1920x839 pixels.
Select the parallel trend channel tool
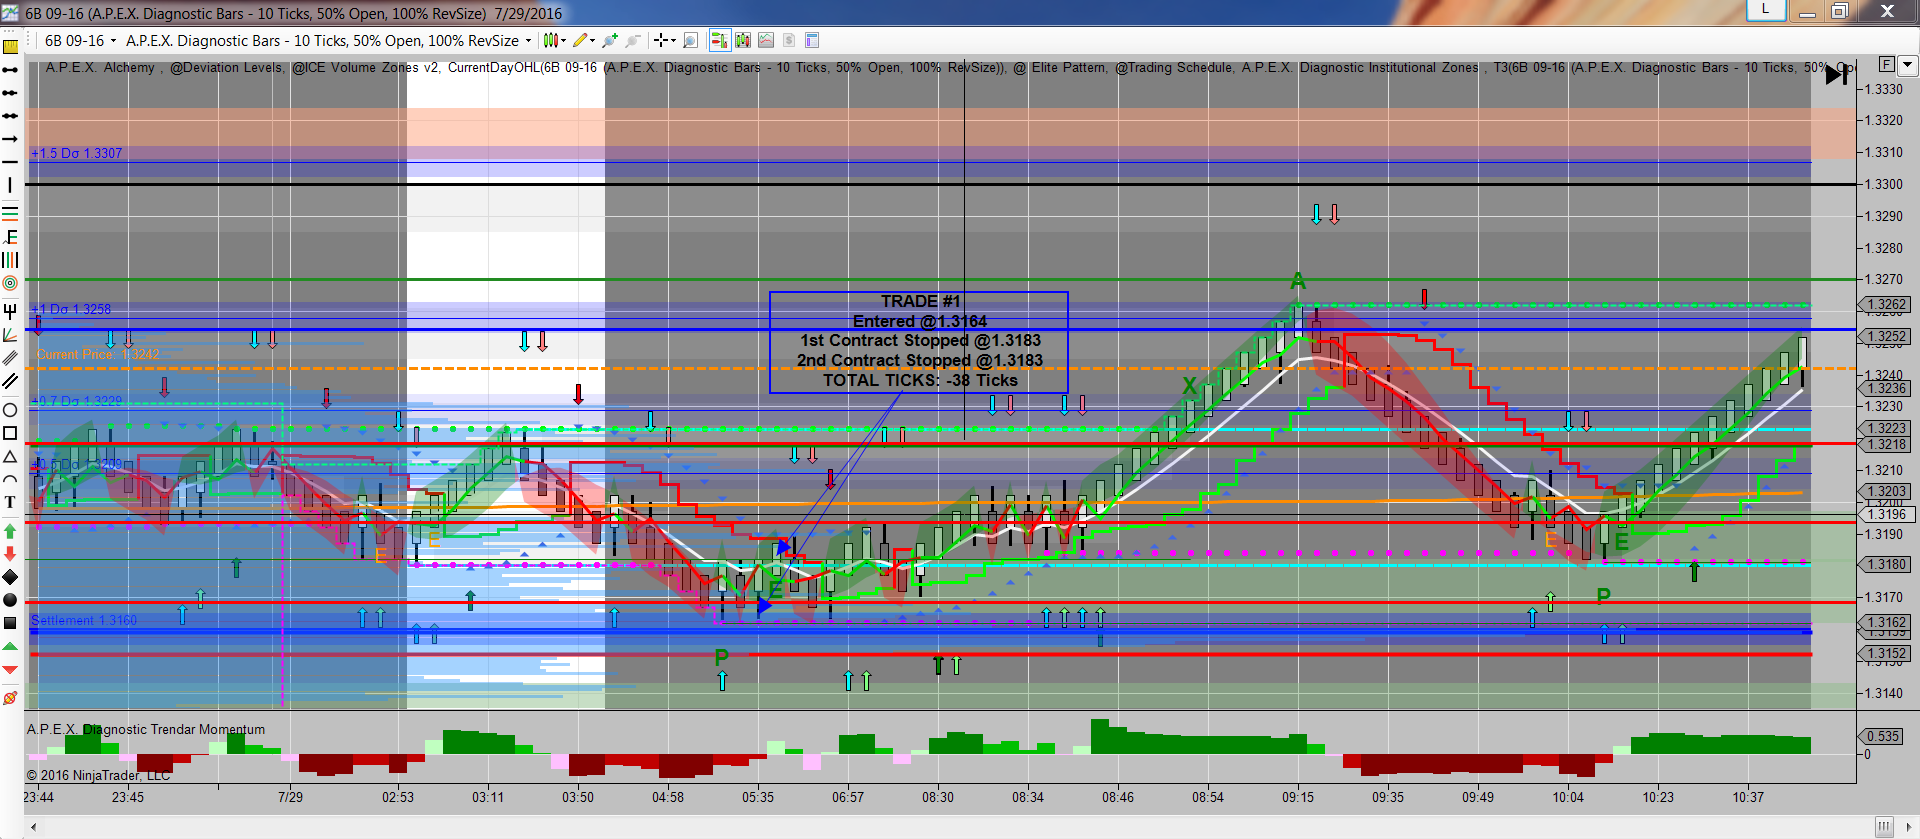point(10,381)
